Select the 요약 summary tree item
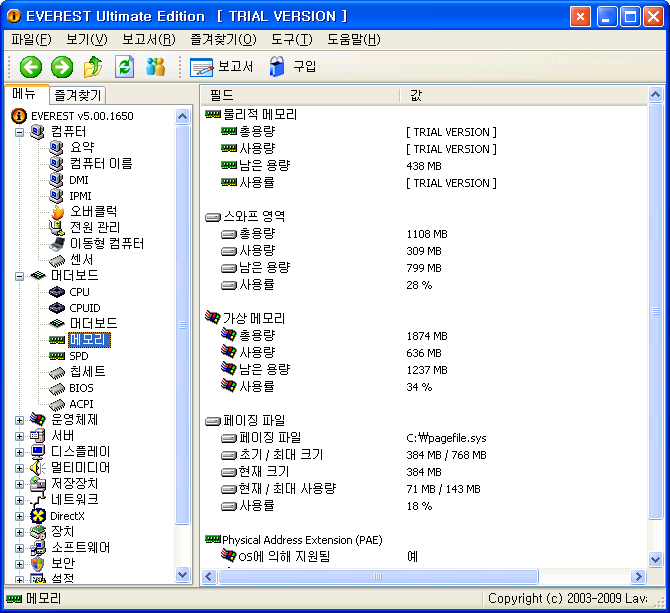 (x=82, y=148)
